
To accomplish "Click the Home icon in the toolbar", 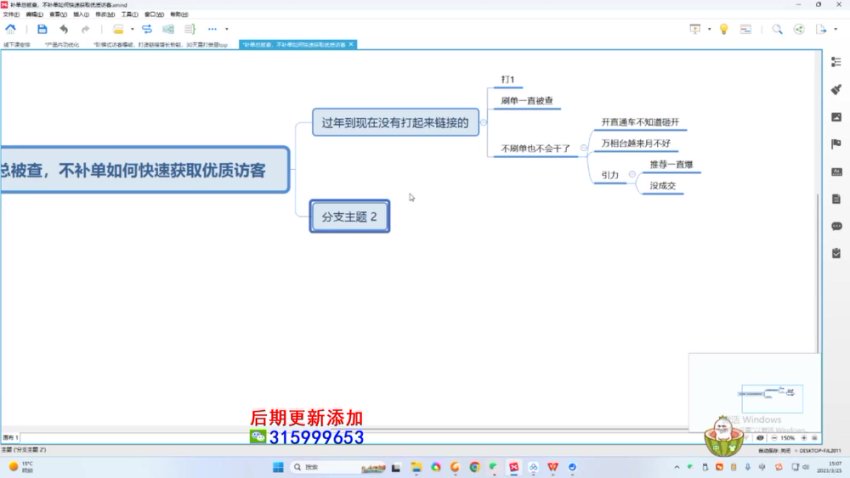I will 10,29.
